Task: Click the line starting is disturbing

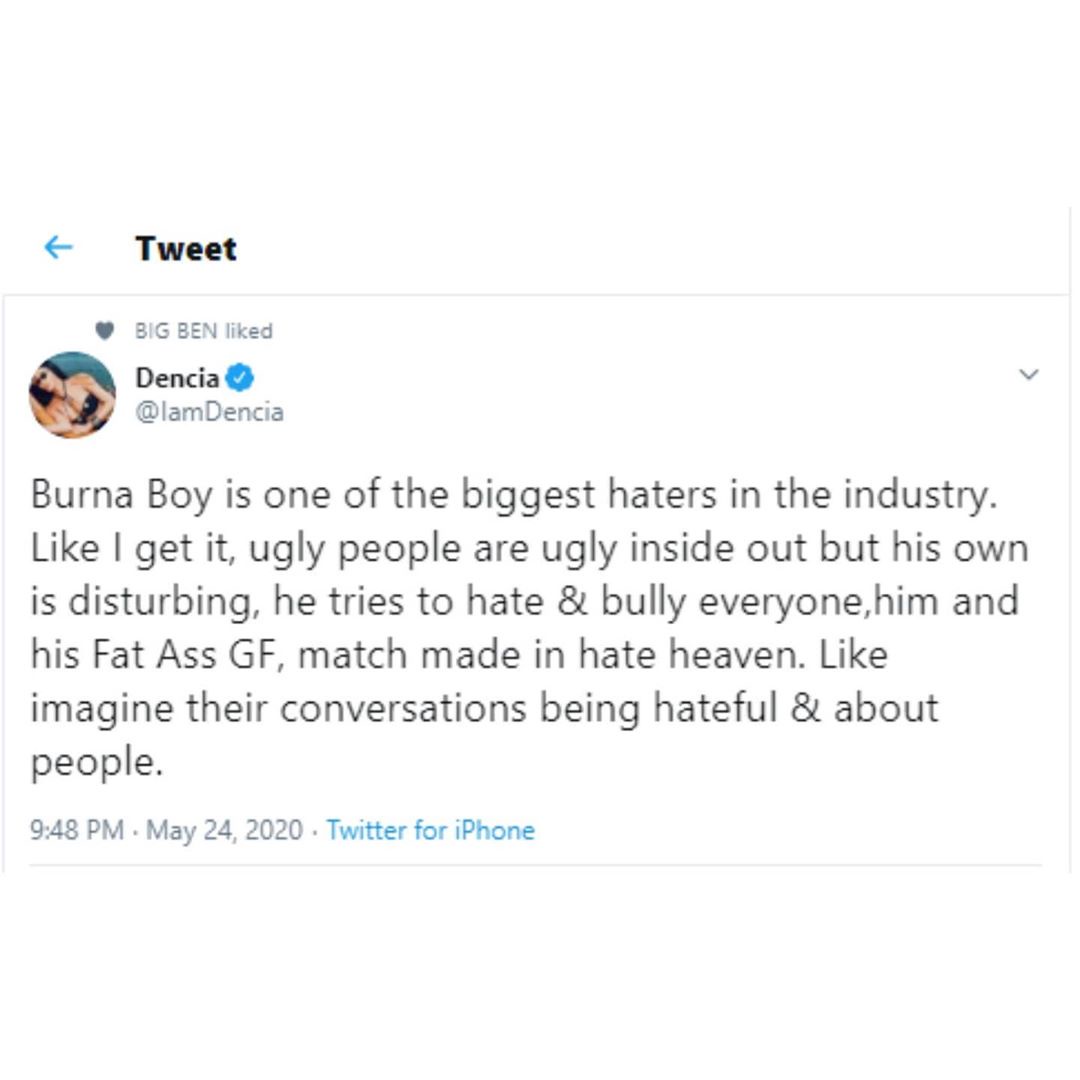Action: [524, 601]
